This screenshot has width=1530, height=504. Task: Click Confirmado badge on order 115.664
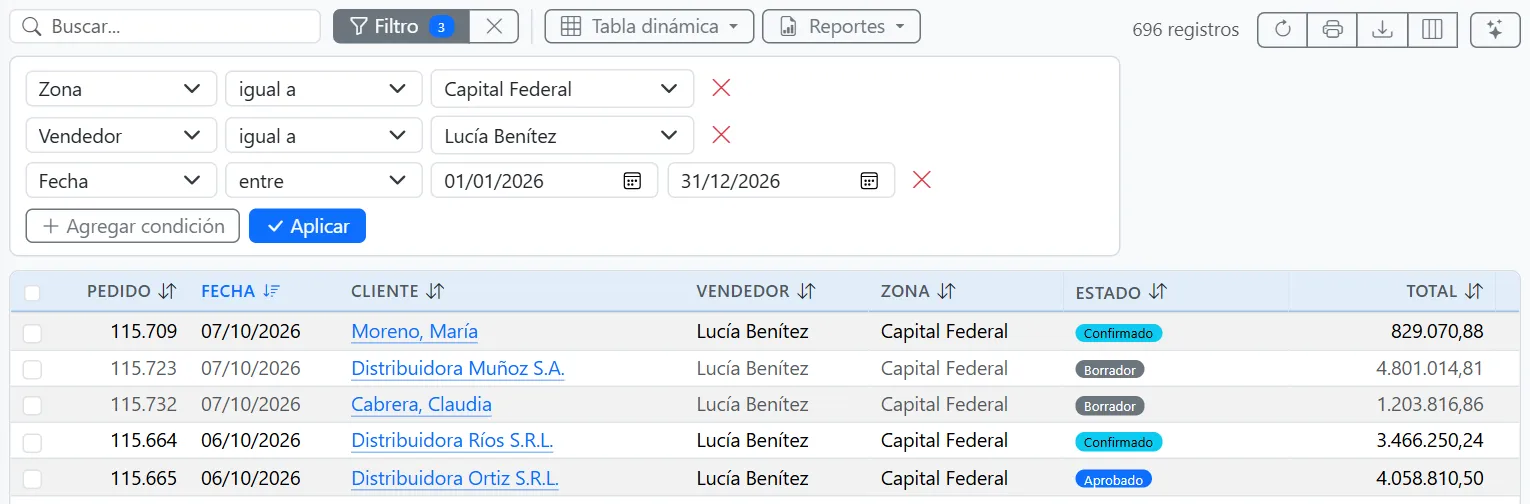1119,442
